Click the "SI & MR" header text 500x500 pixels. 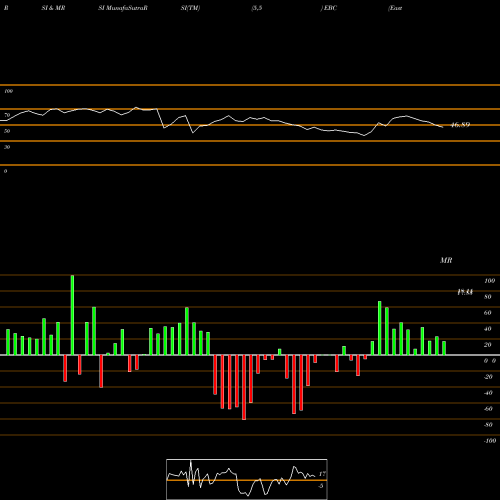point(53,8)
